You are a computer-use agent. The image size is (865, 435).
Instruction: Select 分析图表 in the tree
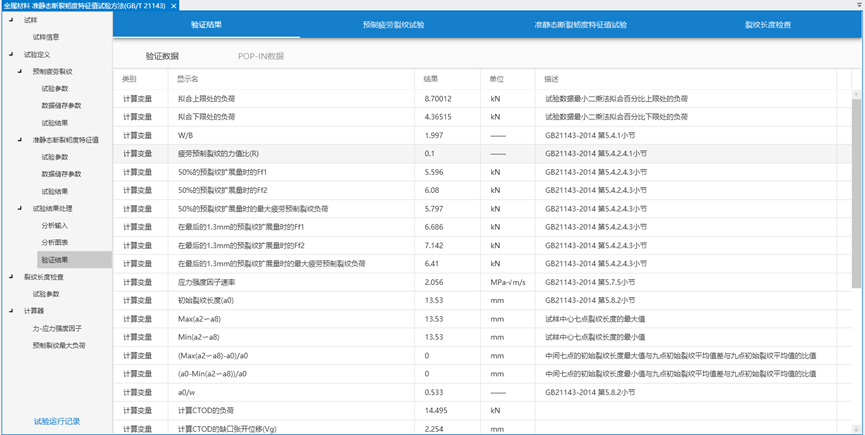pos(55,242)
